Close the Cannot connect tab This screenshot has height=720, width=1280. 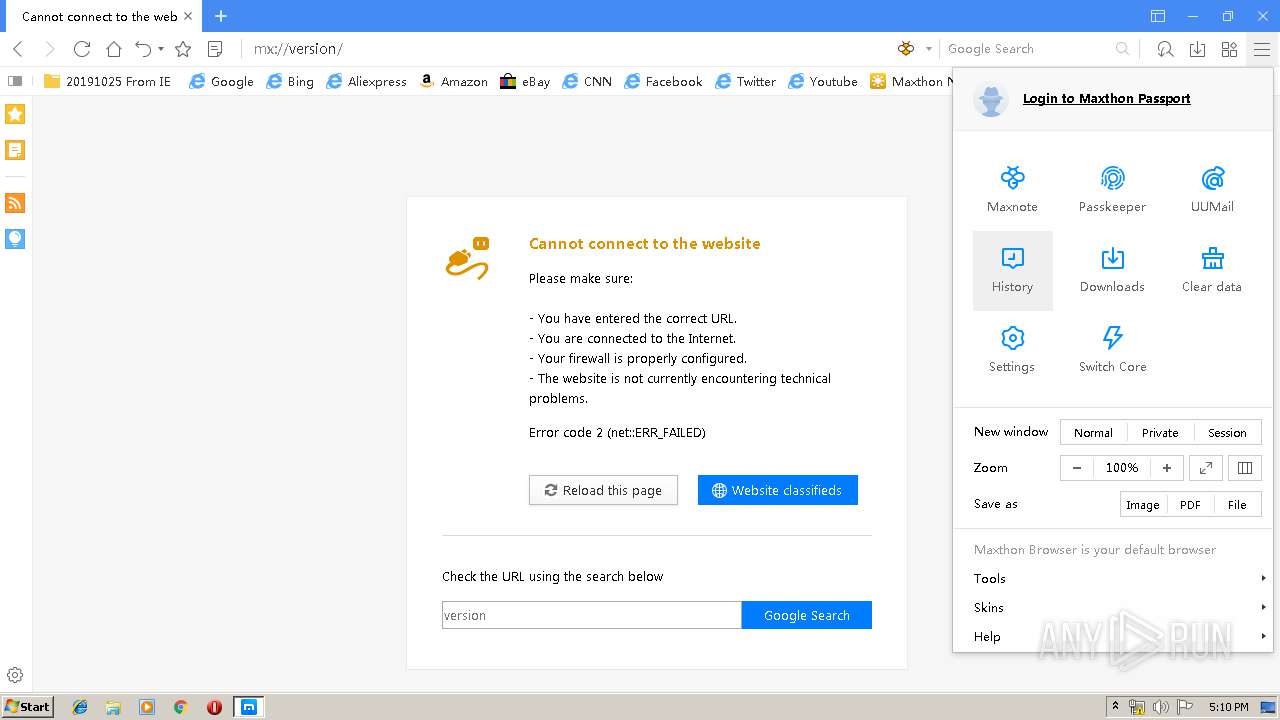pyautogui.click(x=188, y=16)
